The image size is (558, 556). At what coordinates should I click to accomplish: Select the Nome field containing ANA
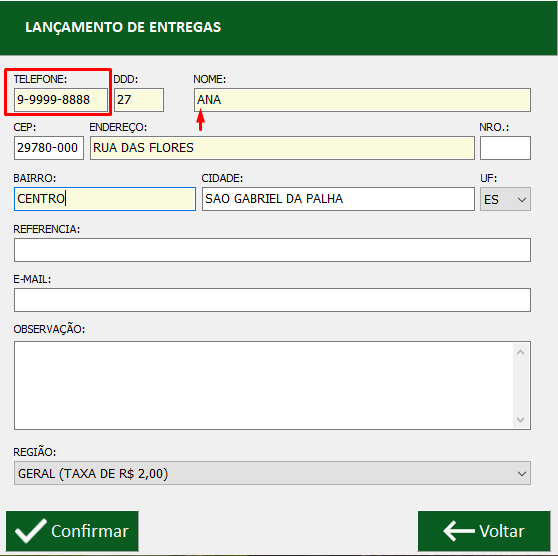coord(362,100)
